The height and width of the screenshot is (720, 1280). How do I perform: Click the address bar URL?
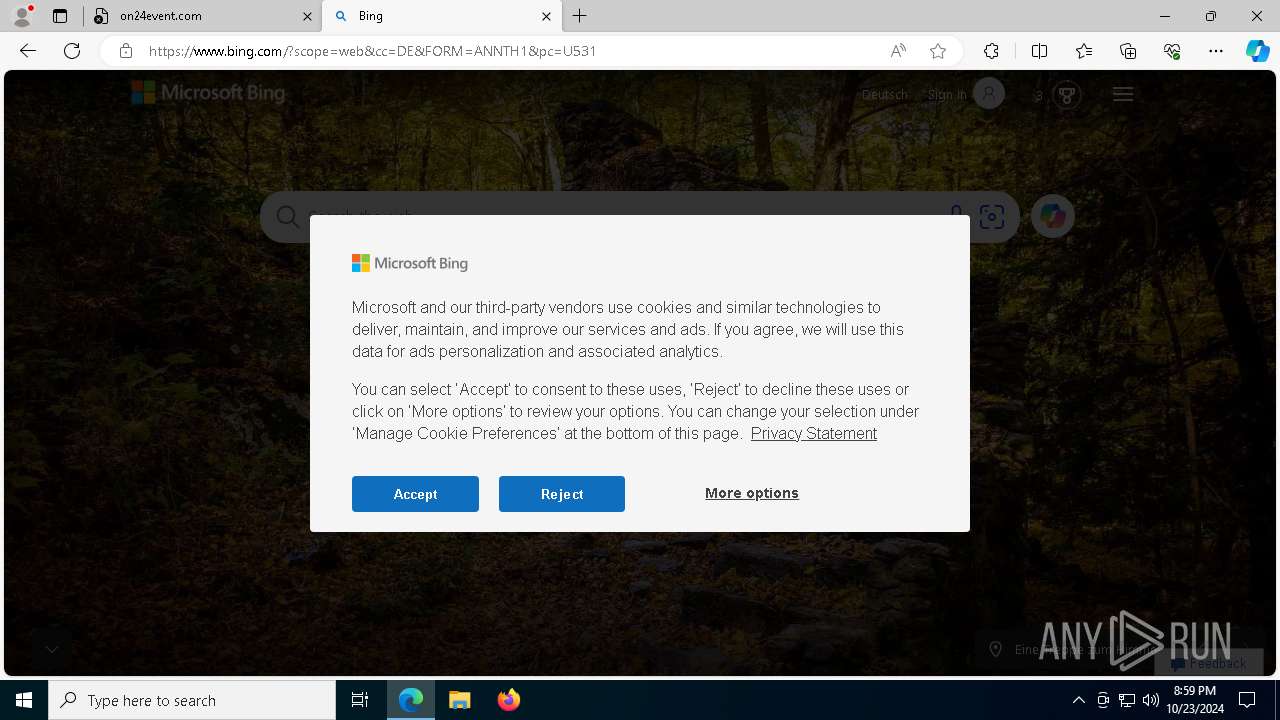pos(372,51)
